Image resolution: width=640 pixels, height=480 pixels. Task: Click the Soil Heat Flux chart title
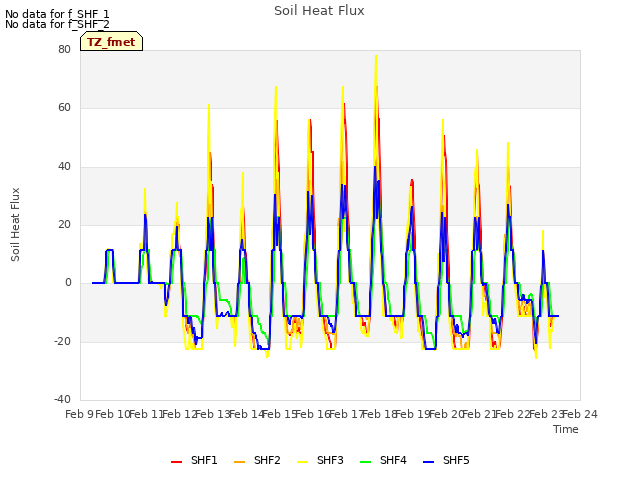tap(319, 11)
